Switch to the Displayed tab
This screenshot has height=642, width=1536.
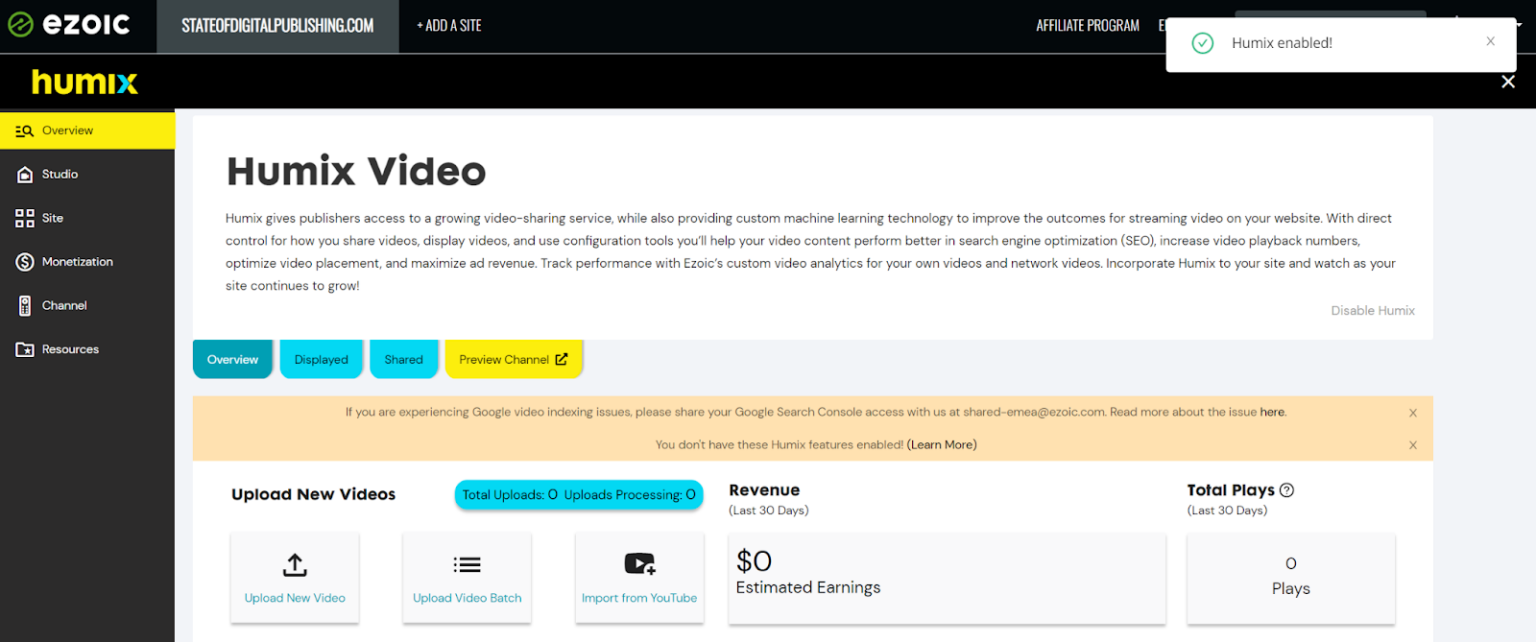[321, 358]
